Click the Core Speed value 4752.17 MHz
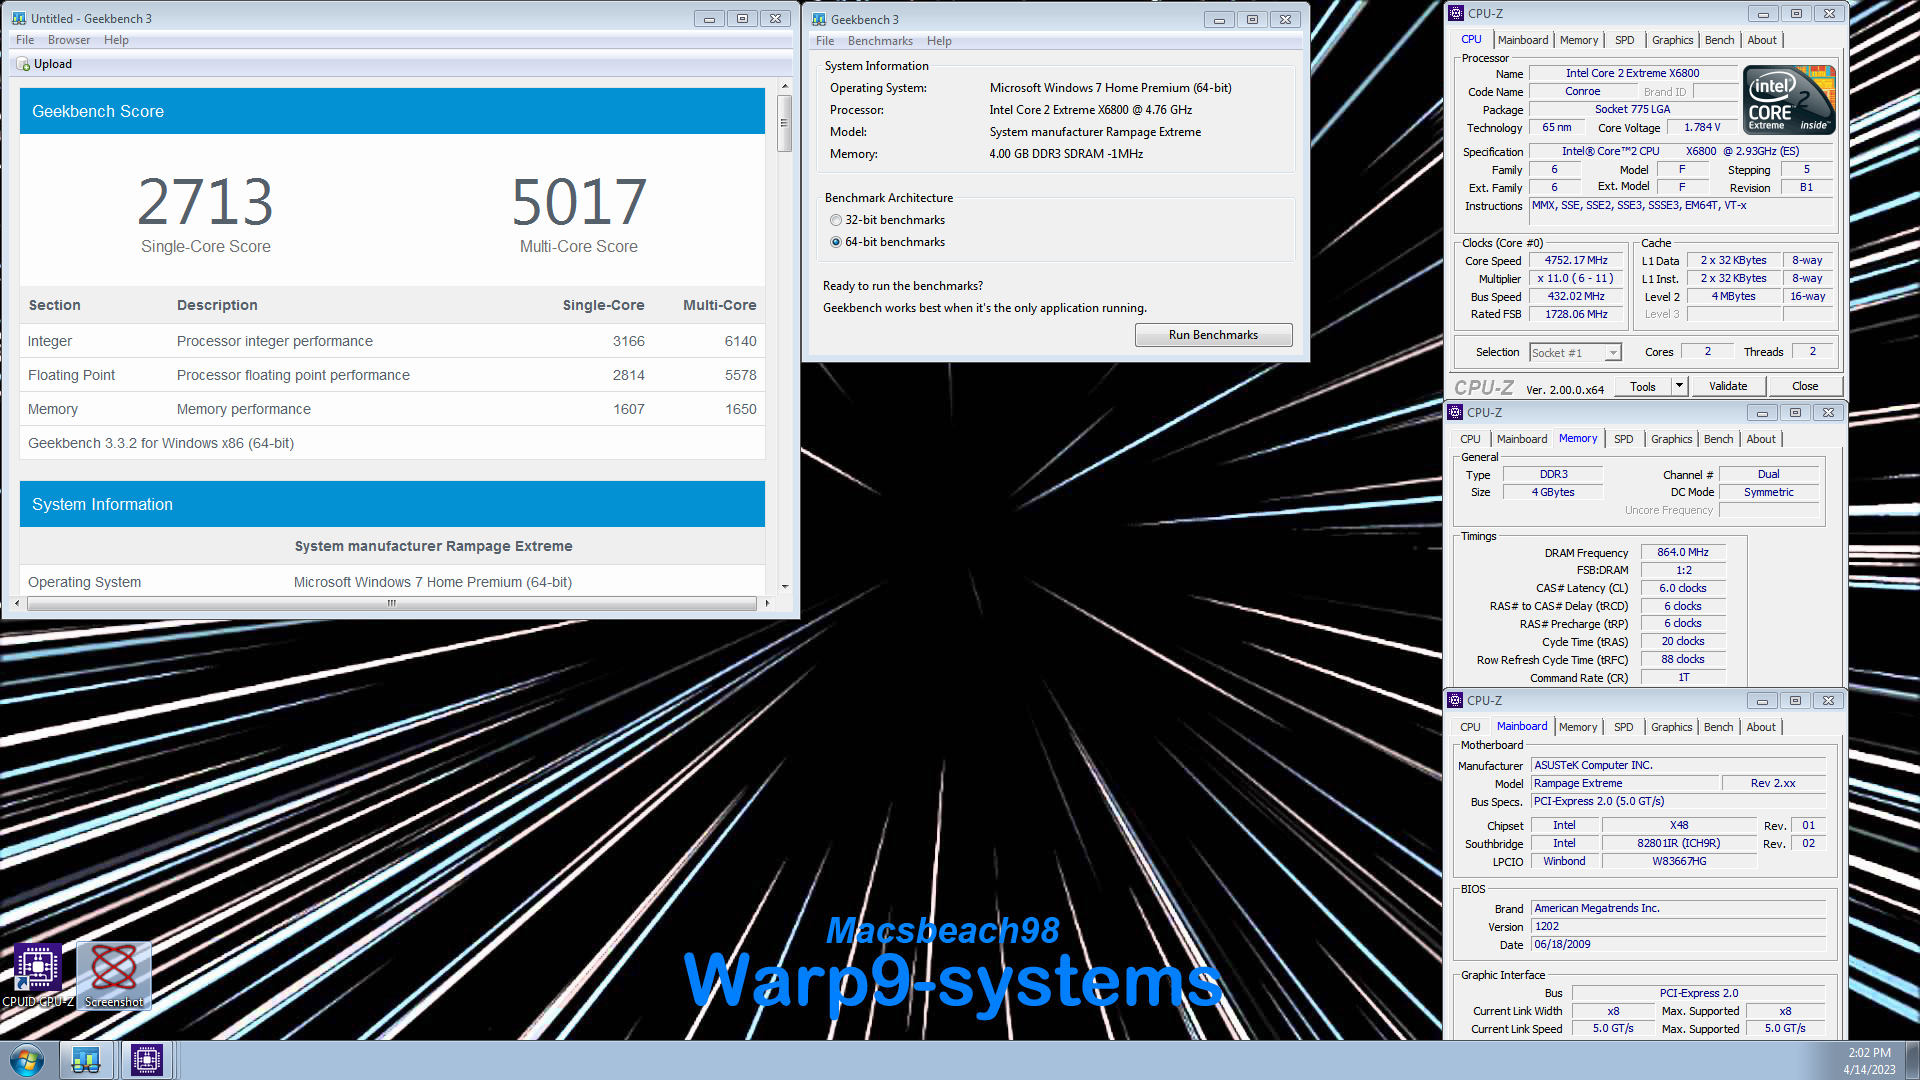This screenshot has width=1920, height=1080. (x=1576, y=260)
